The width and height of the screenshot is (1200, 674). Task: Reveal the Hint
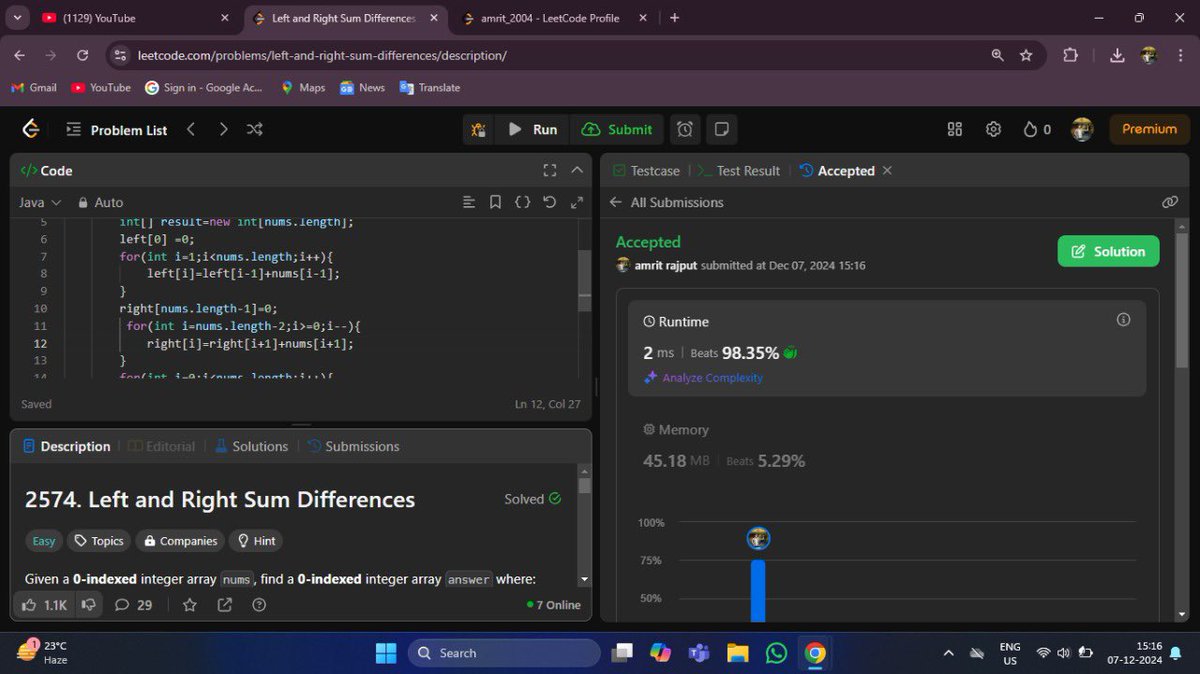pyautogui.click(x=256, y=541)
